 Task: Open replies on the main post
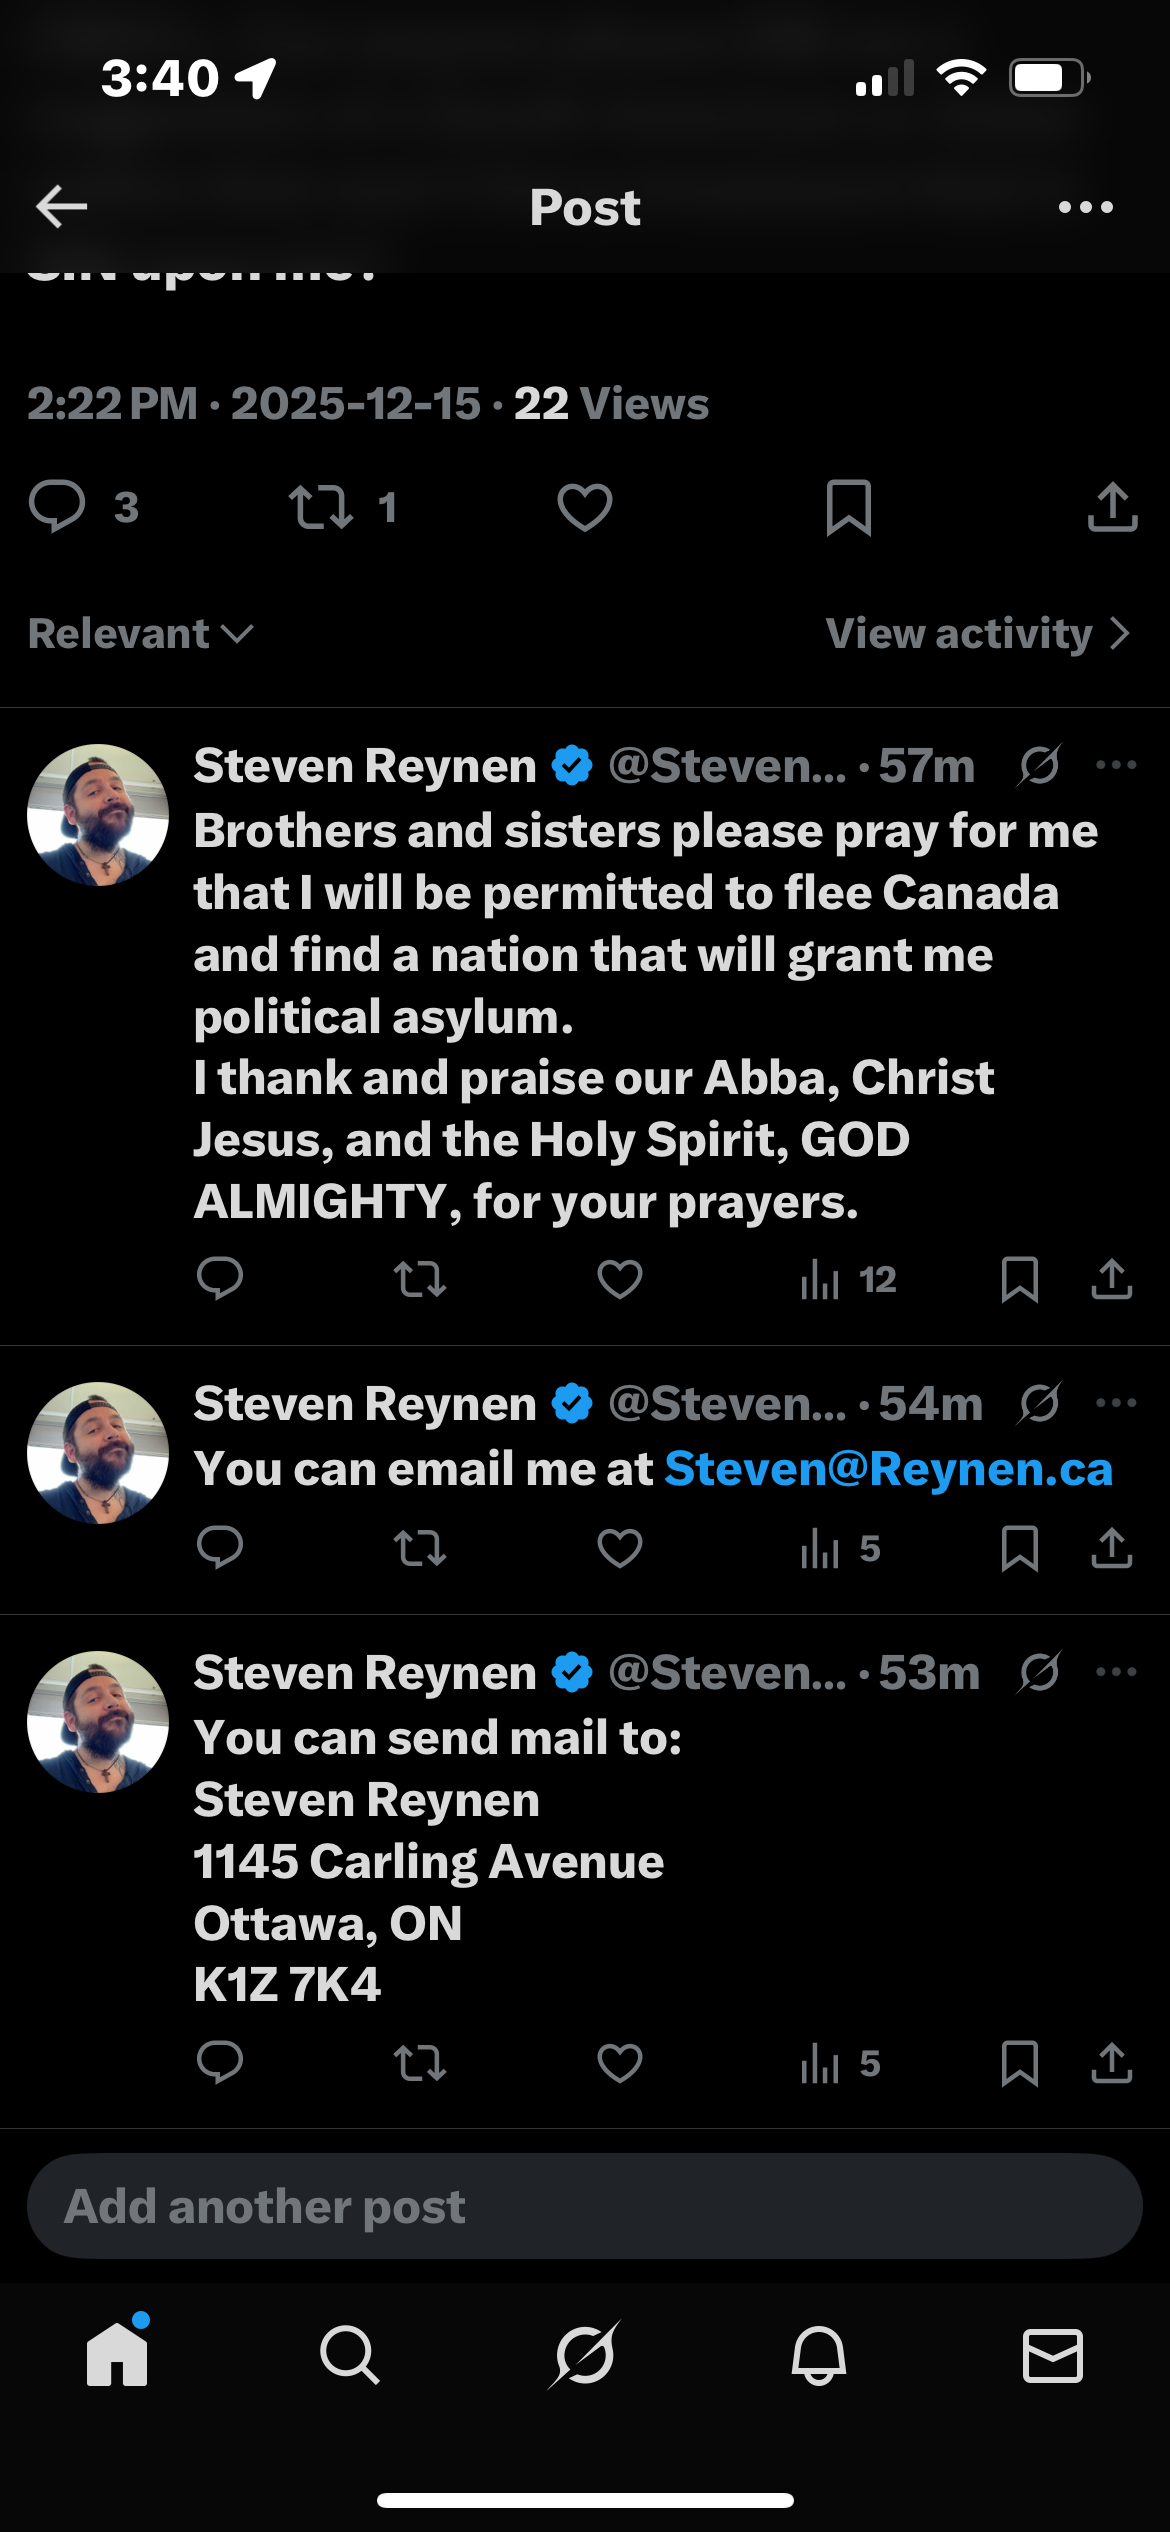pos(58,507)
